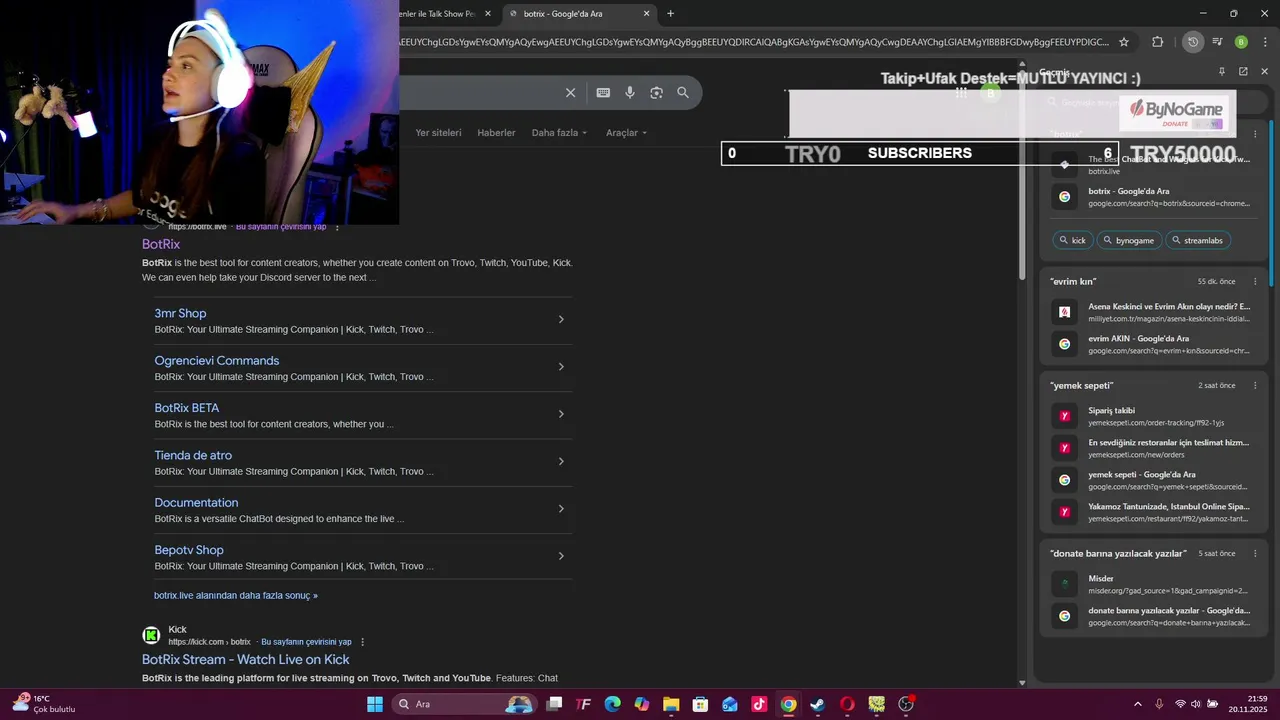Search by image with the lens icon
Screen dimensions: 1280x720
(x=656, y=92)
